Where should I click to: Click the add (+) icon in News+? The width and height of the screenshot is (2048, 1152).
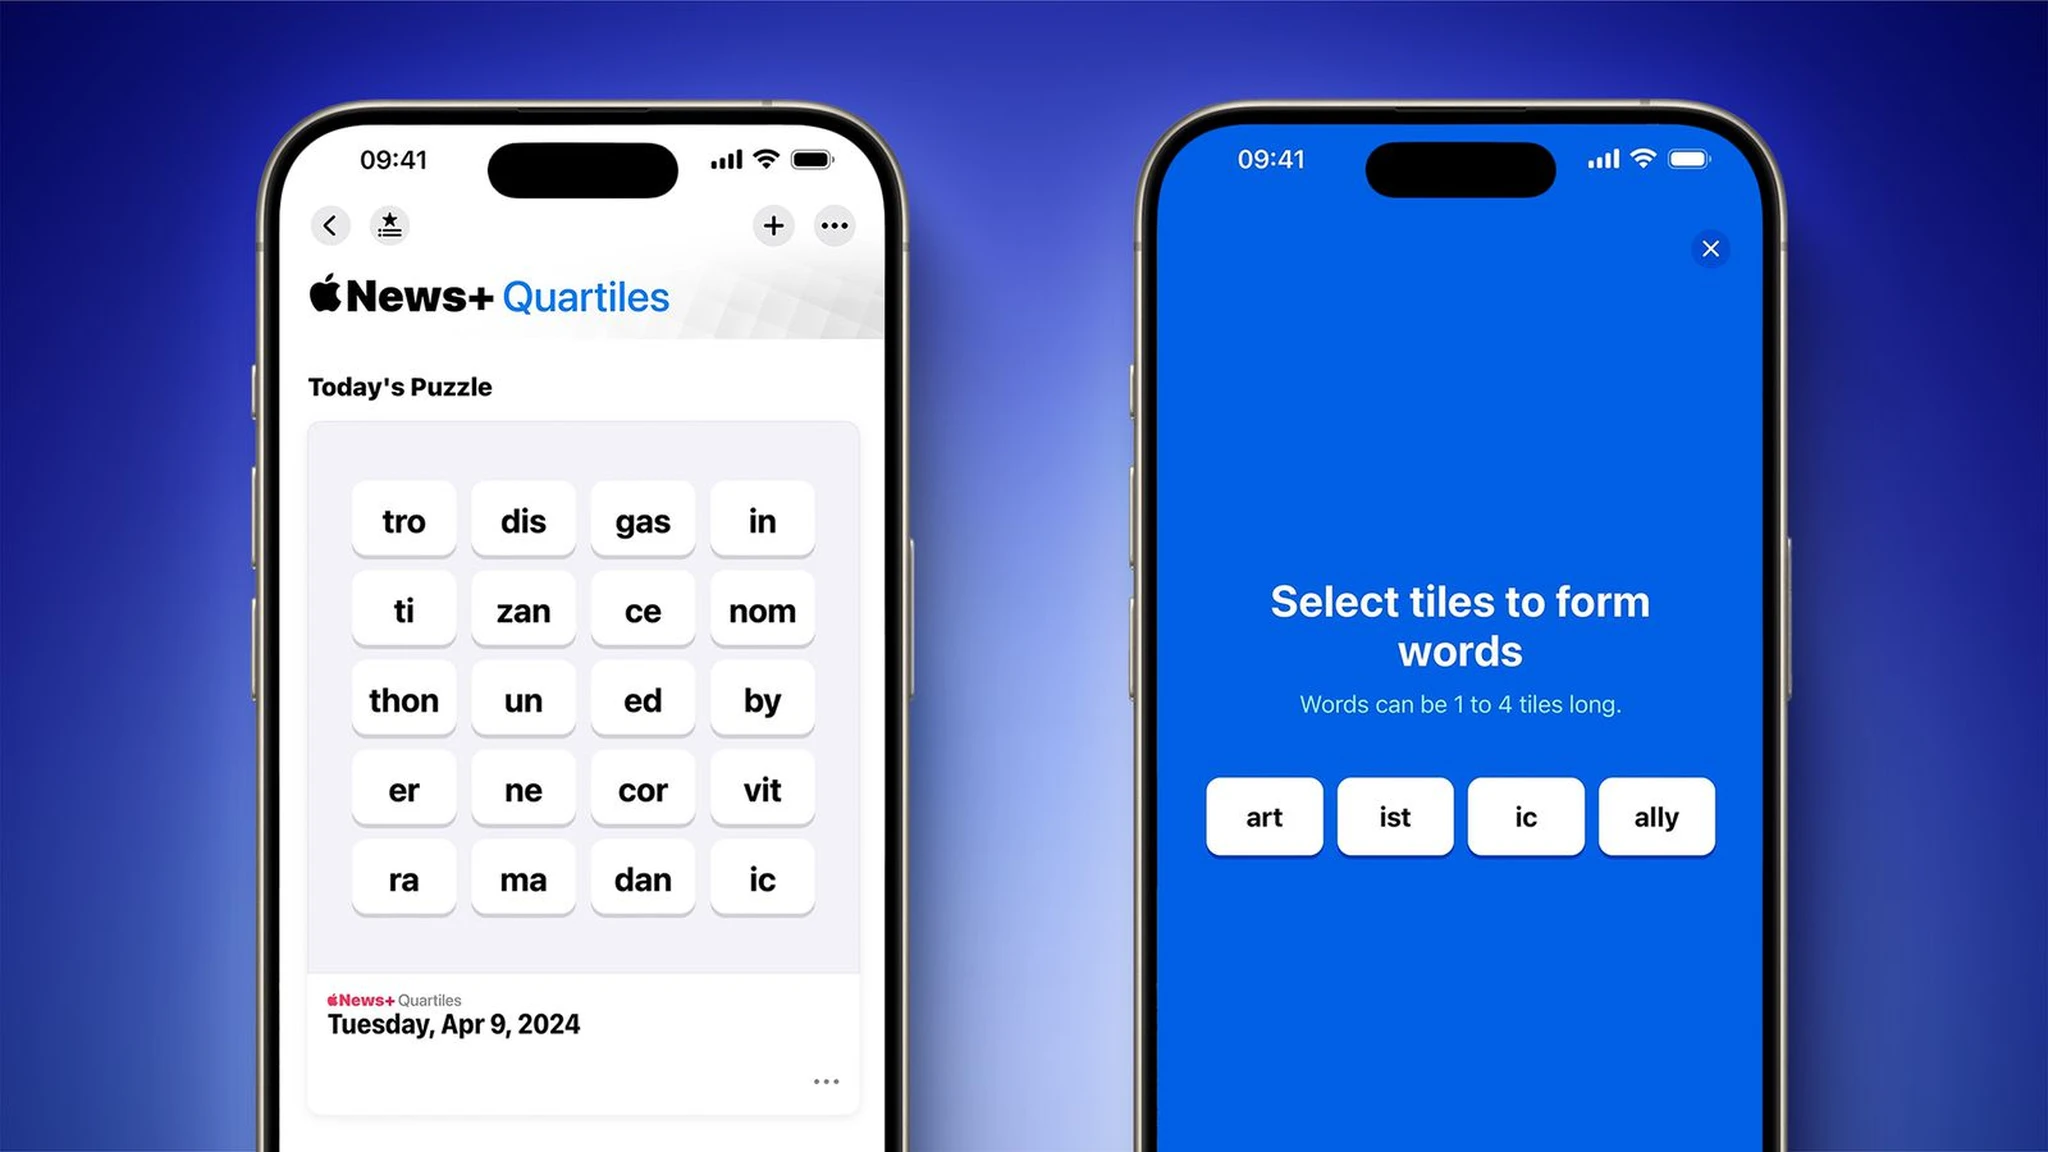(x=774, y=226)
